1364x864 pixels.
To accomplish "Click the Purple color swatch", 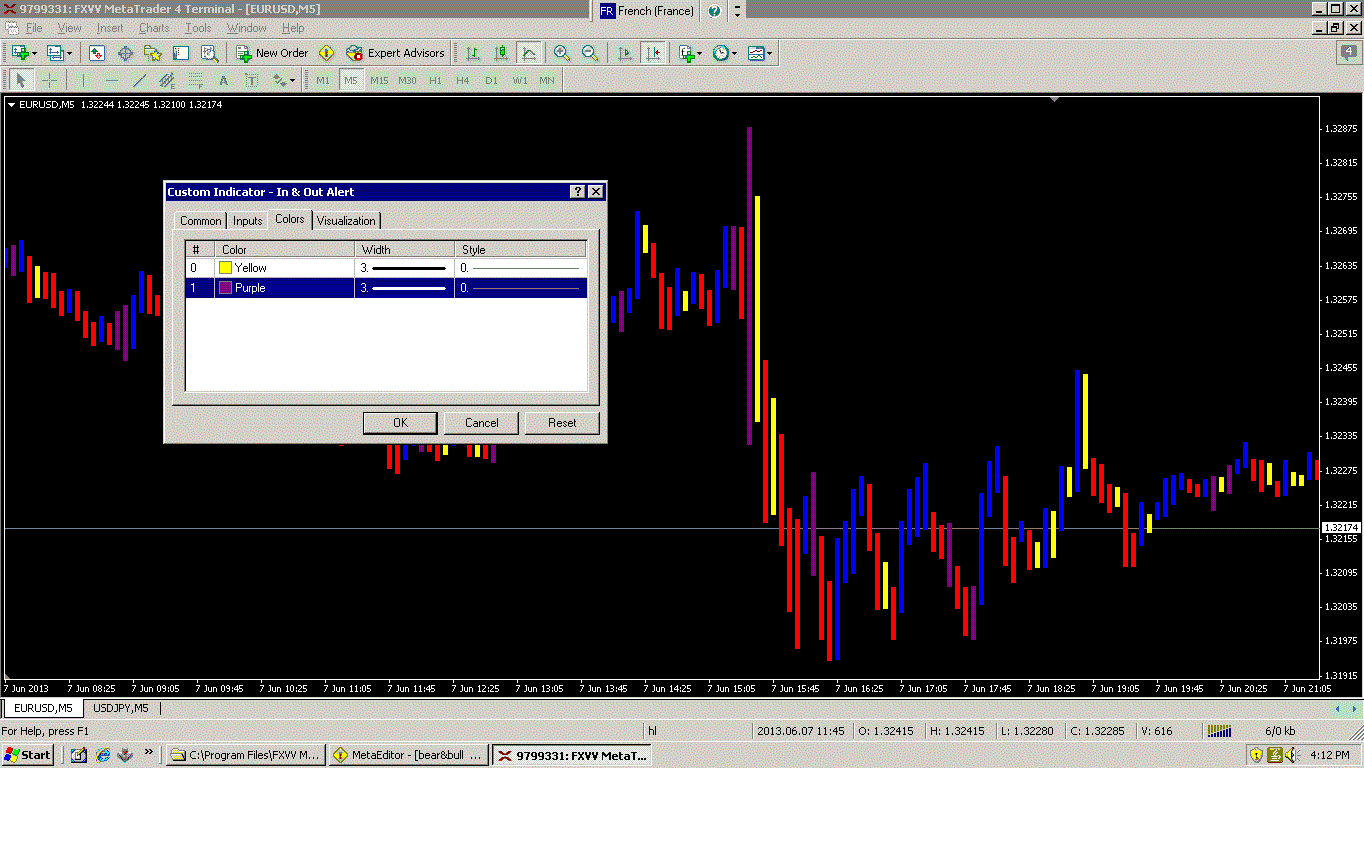I will coord(226,288).
